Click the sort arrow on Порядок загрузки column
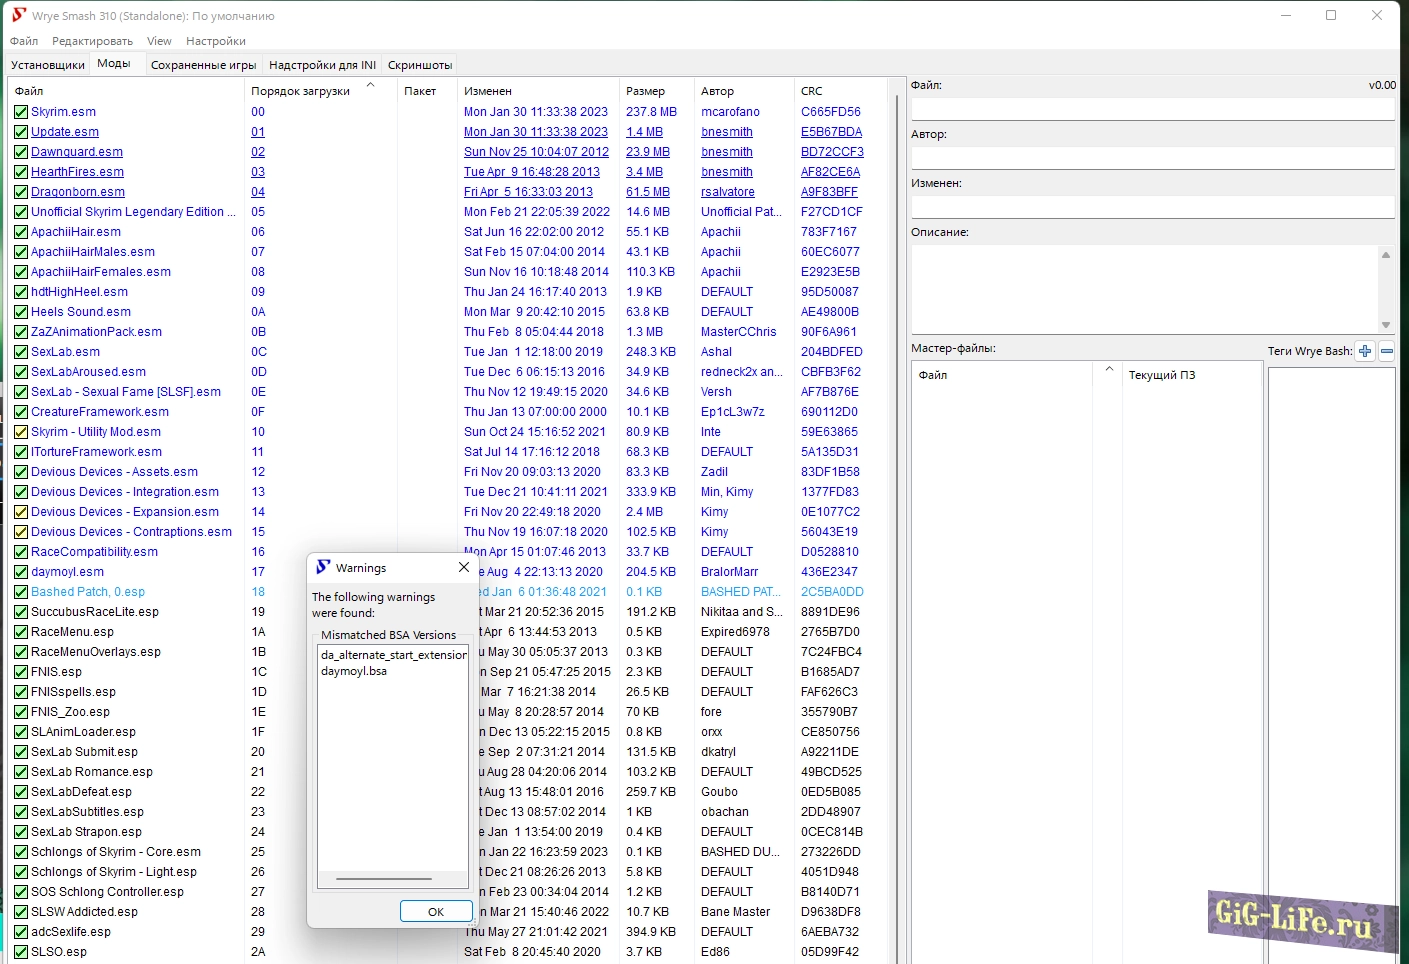Viewport: 1409px width, 964px height. point(370,86)
